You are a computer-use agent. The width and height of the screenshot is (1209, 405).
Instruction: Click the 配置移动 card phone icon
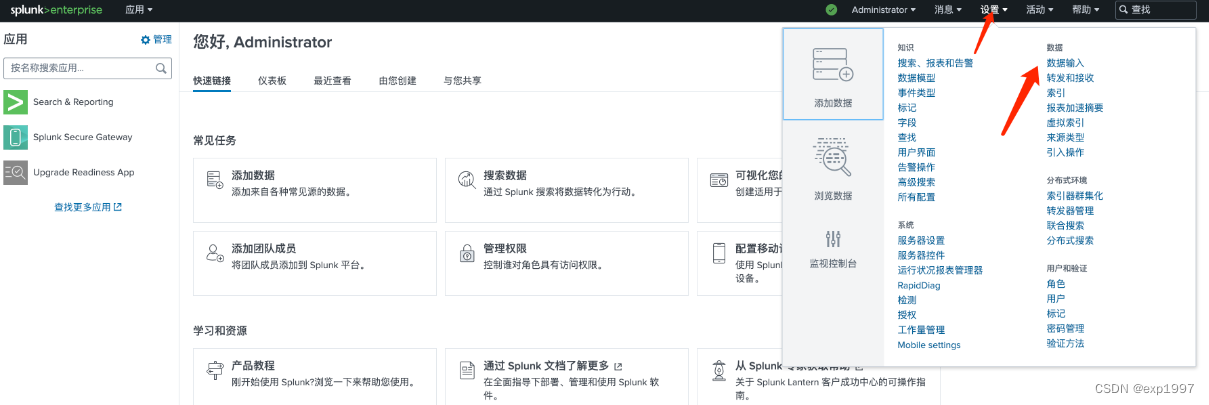tap(718, 254)
